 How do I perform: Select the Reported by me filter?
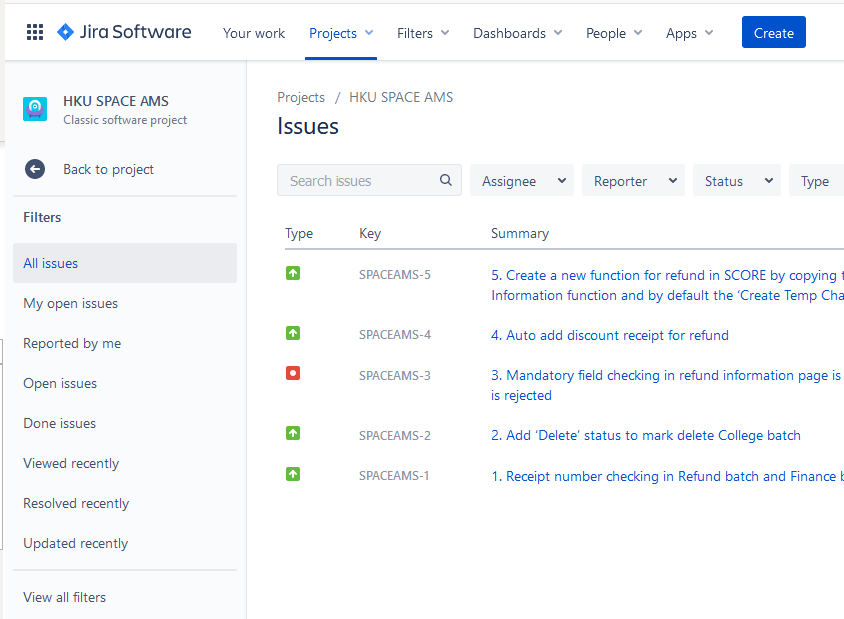click(x=125, y=343)
